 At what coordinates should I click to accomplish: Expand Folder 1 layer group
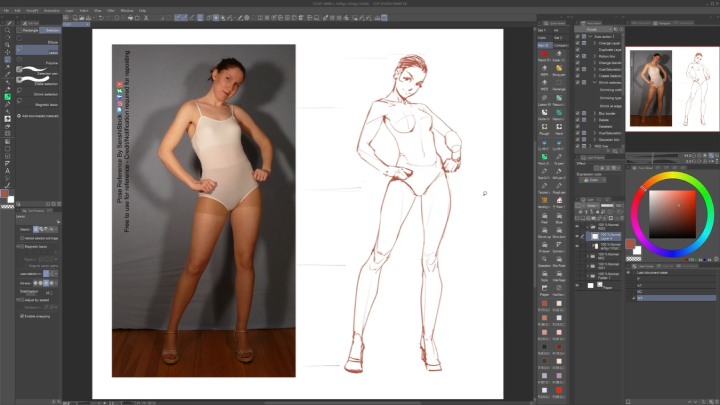587,276
